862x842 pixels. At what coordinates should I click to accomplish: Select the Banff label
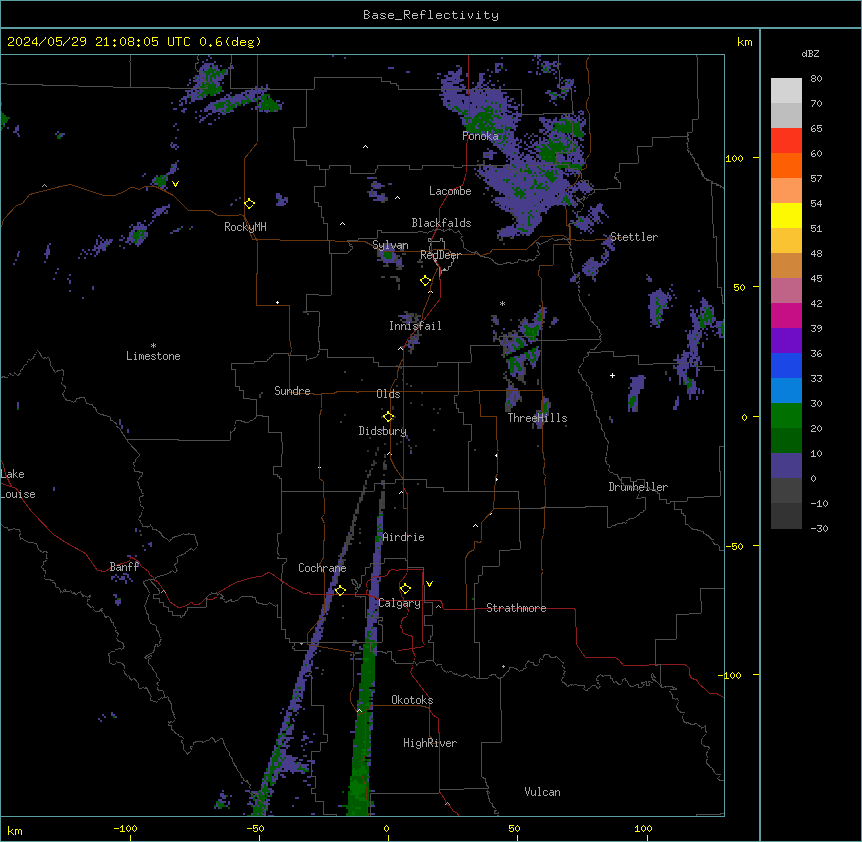coord(124,567)
